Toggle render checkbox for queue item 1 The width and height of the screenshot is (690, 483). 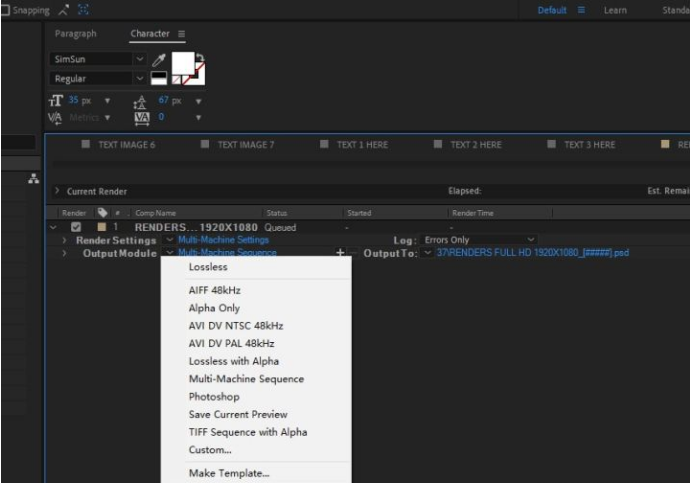pyautogui.click(x=77, y=227)
